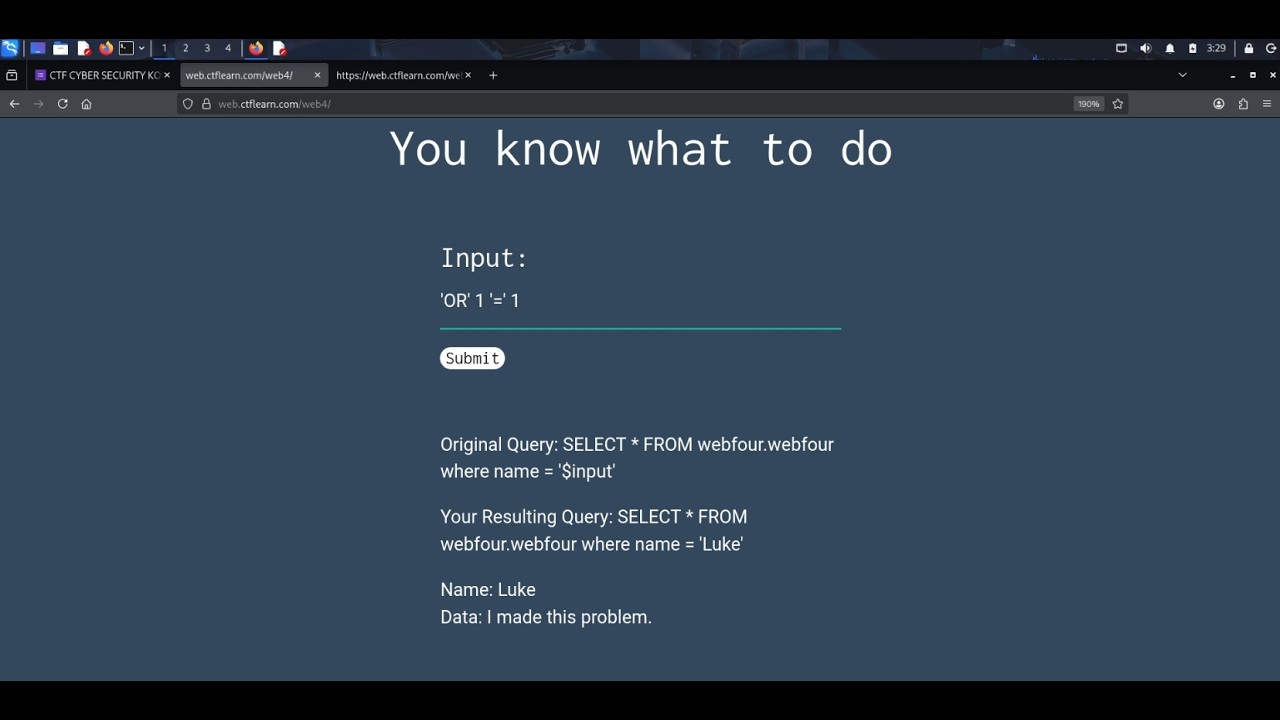1280x720 pixels.
Task: Click the running Firefox taskbar item
Action: point(256,48)
